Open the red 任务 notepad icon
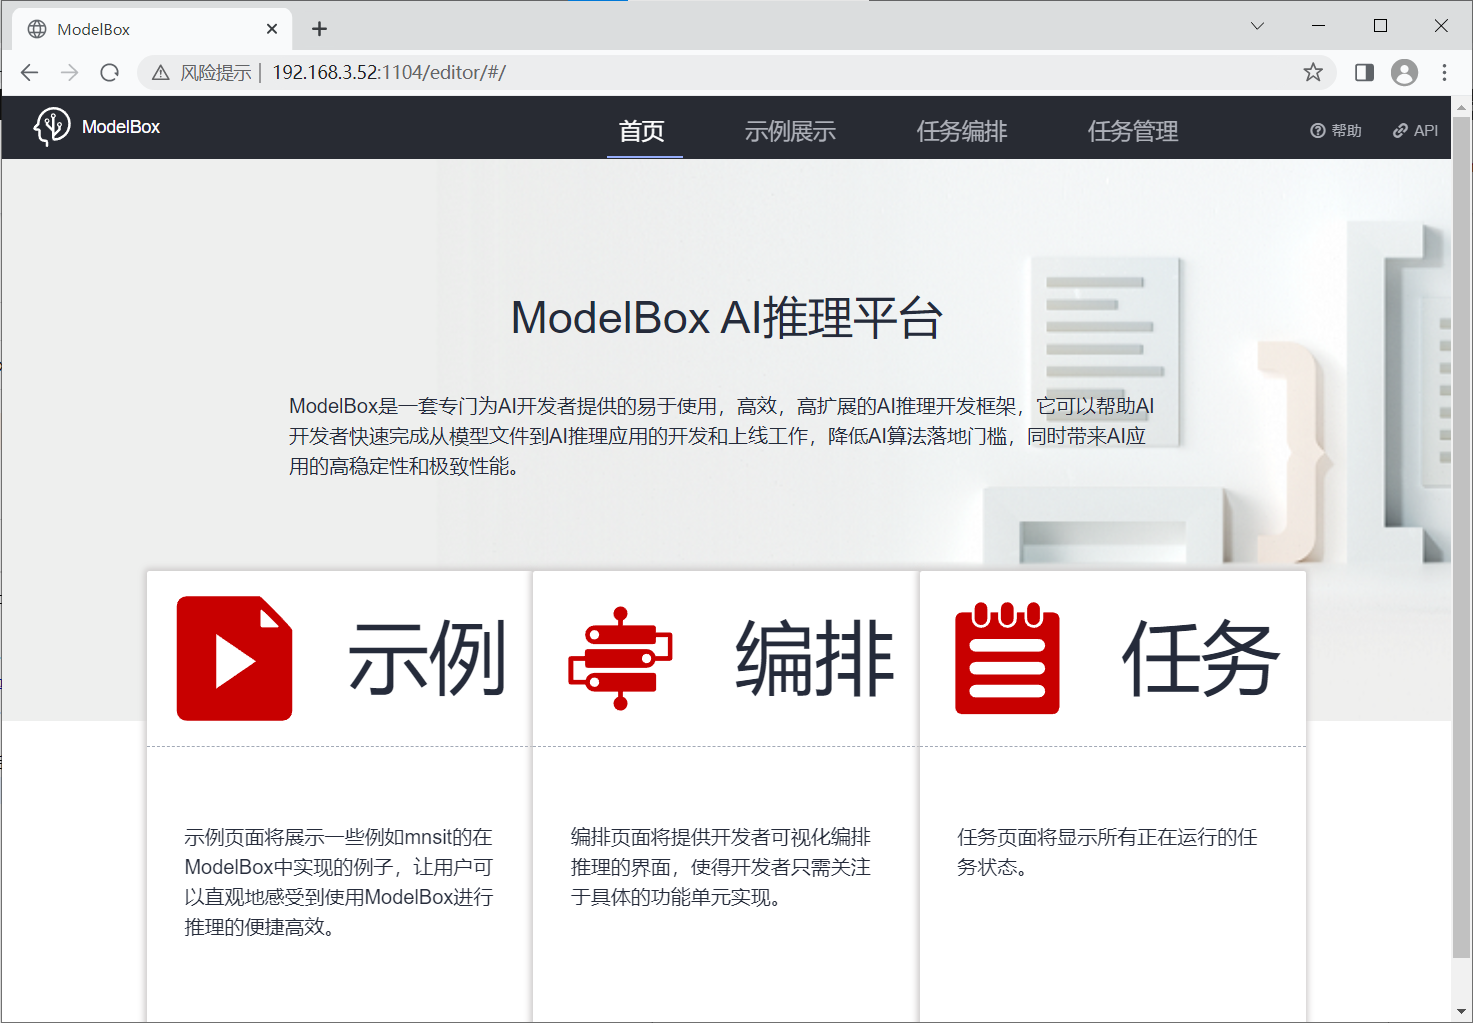The image size is (1473, 1023). [x=1007, y=658]
